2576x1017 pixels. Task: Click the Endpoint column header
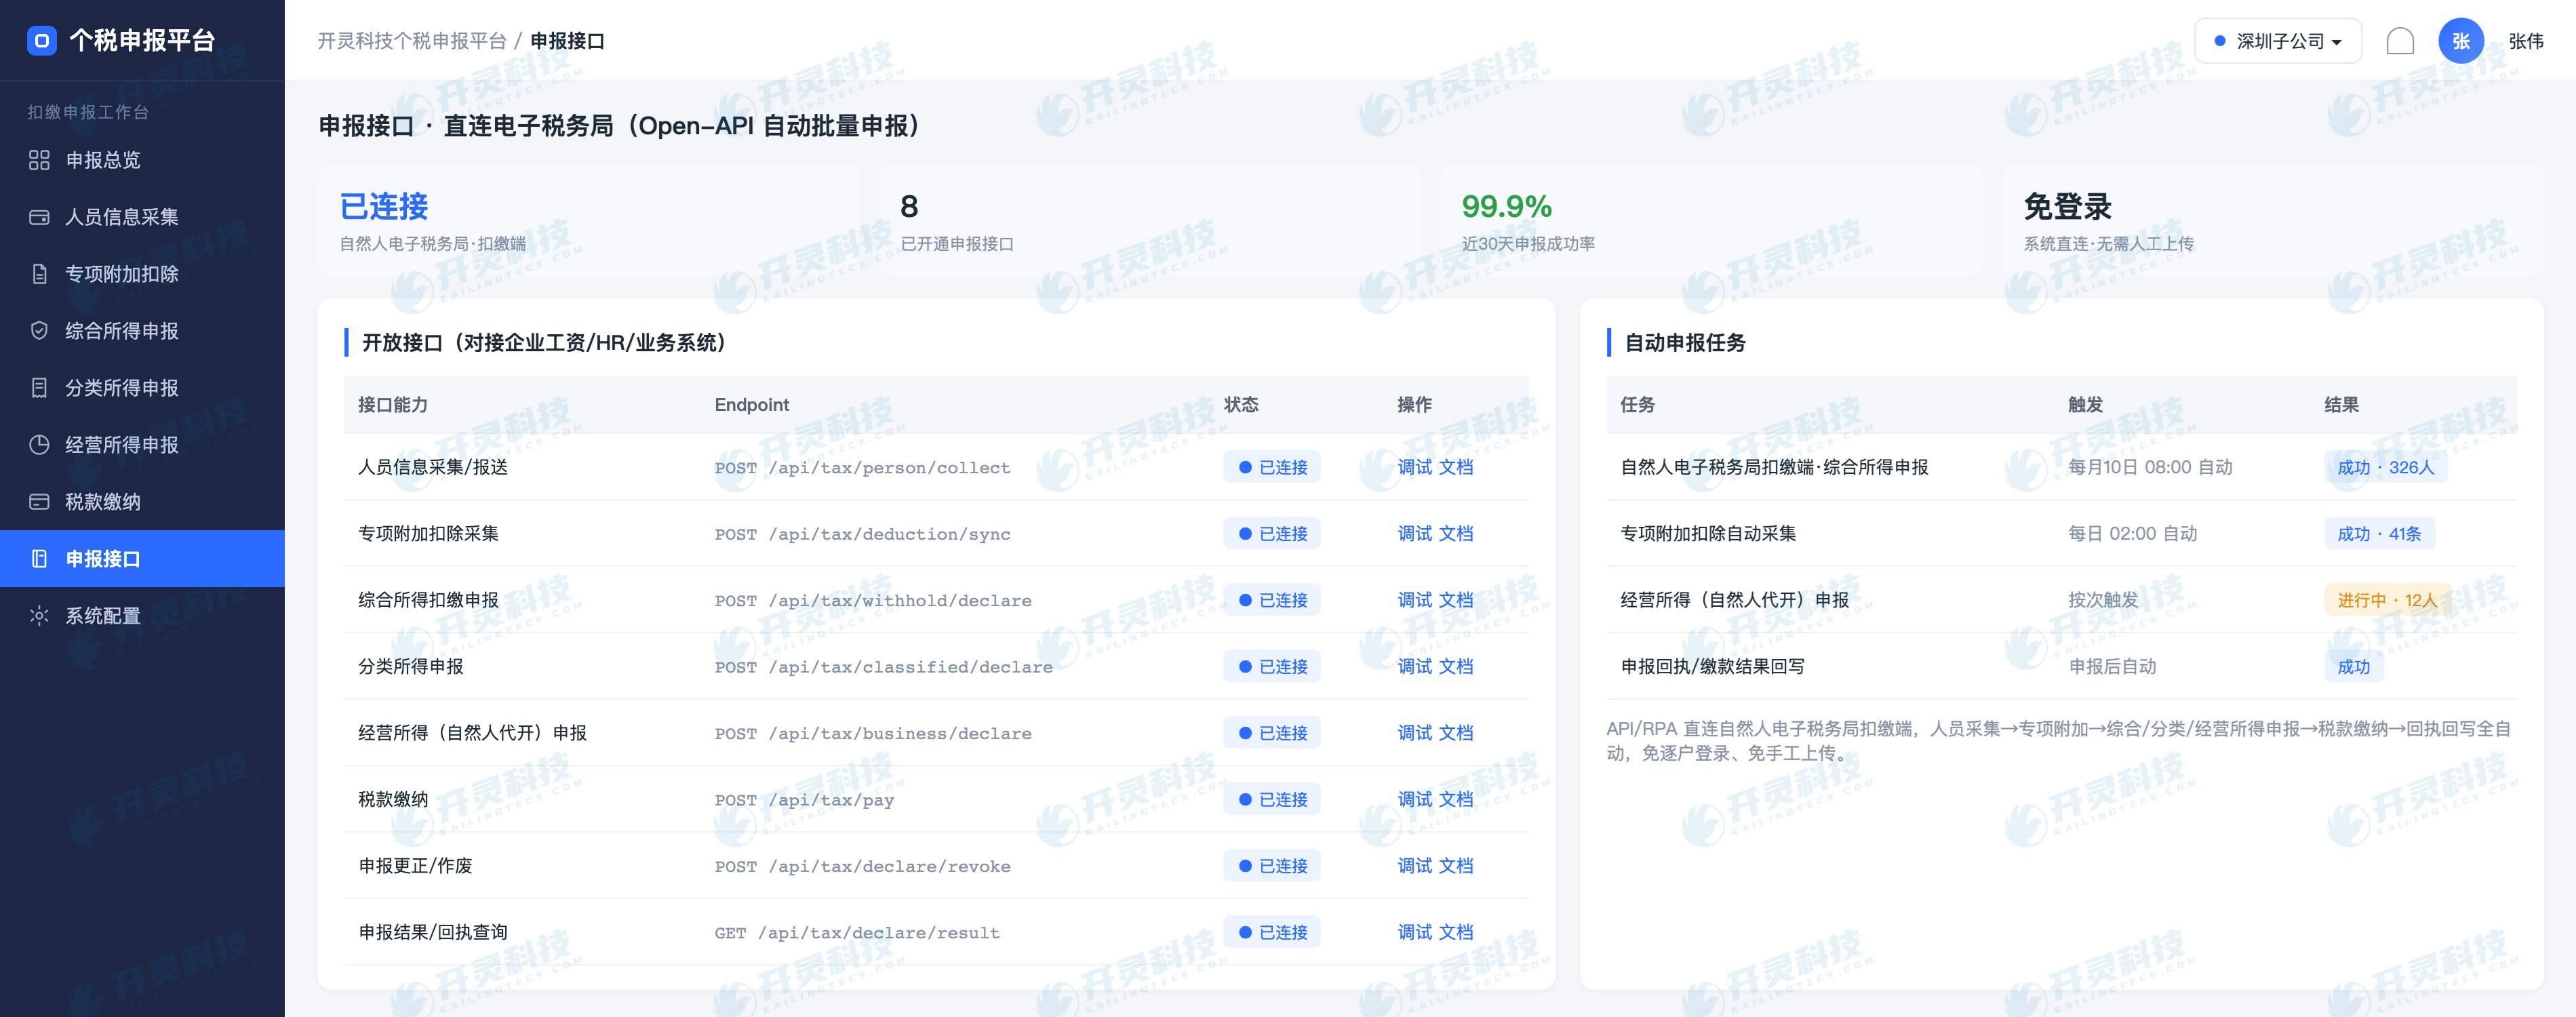pyautogui.click(x=752, y=405)
